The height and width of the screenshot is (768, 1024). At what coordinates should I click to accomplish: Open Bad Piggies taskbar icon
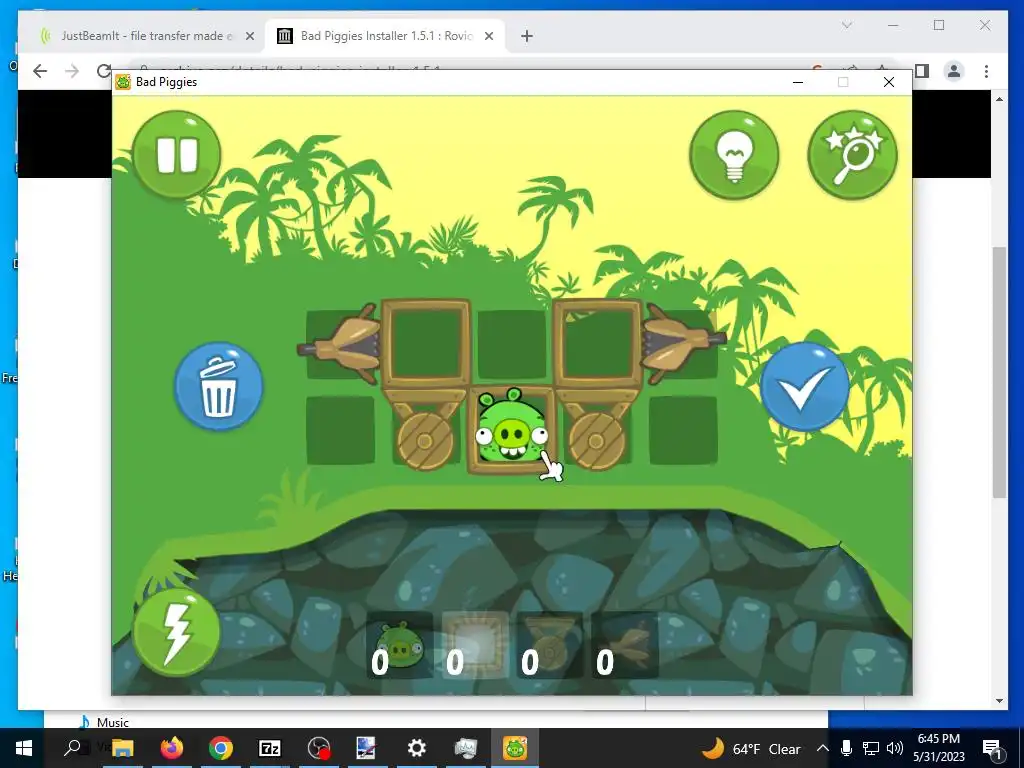(515, 748)
